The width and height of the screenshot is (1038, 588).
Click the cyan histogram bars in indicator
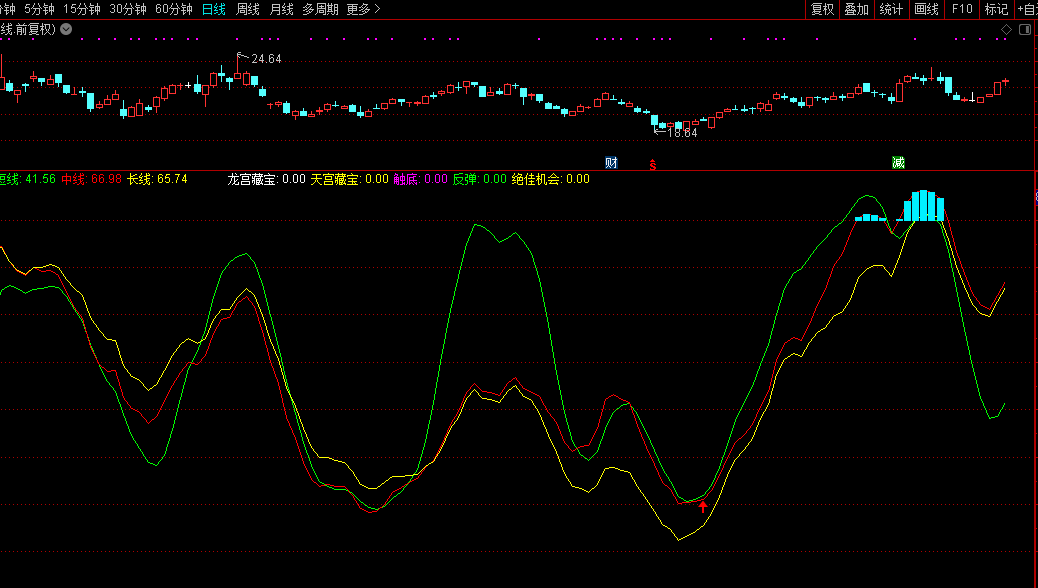(924, 206)
